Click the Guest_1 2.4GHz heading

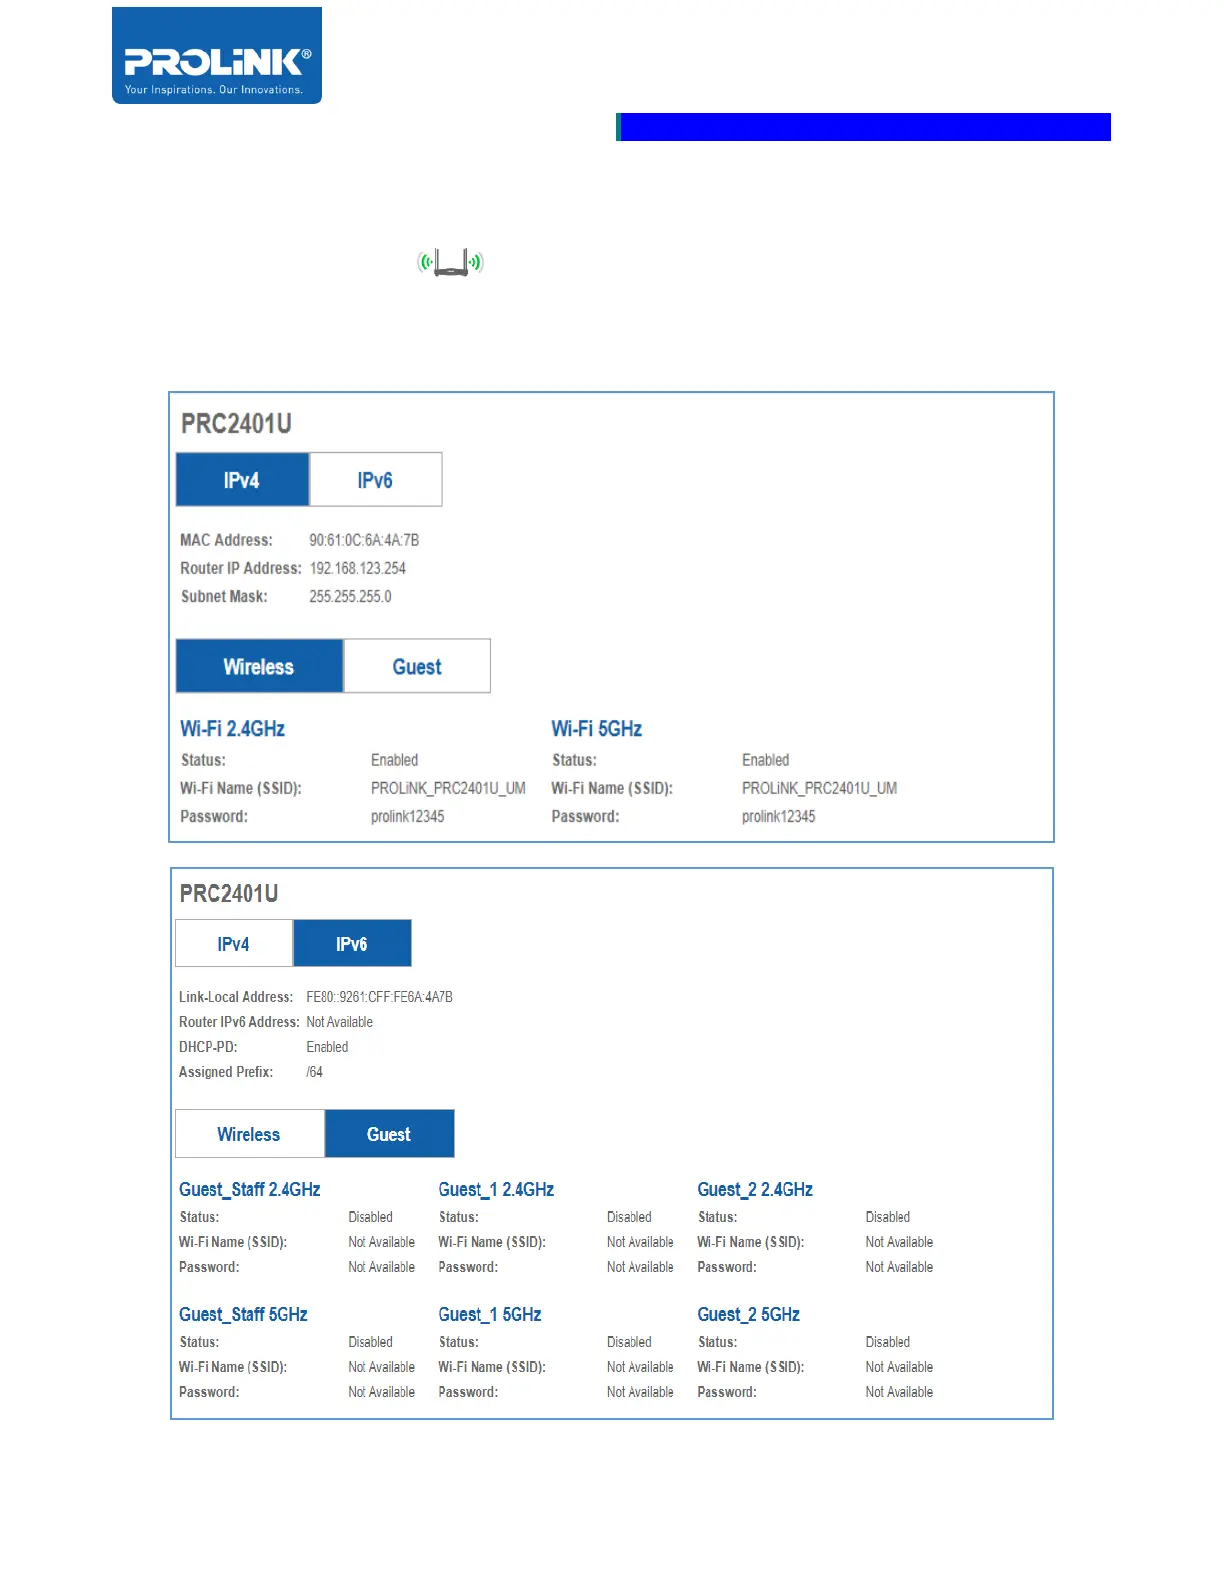tap(496, 1189)
